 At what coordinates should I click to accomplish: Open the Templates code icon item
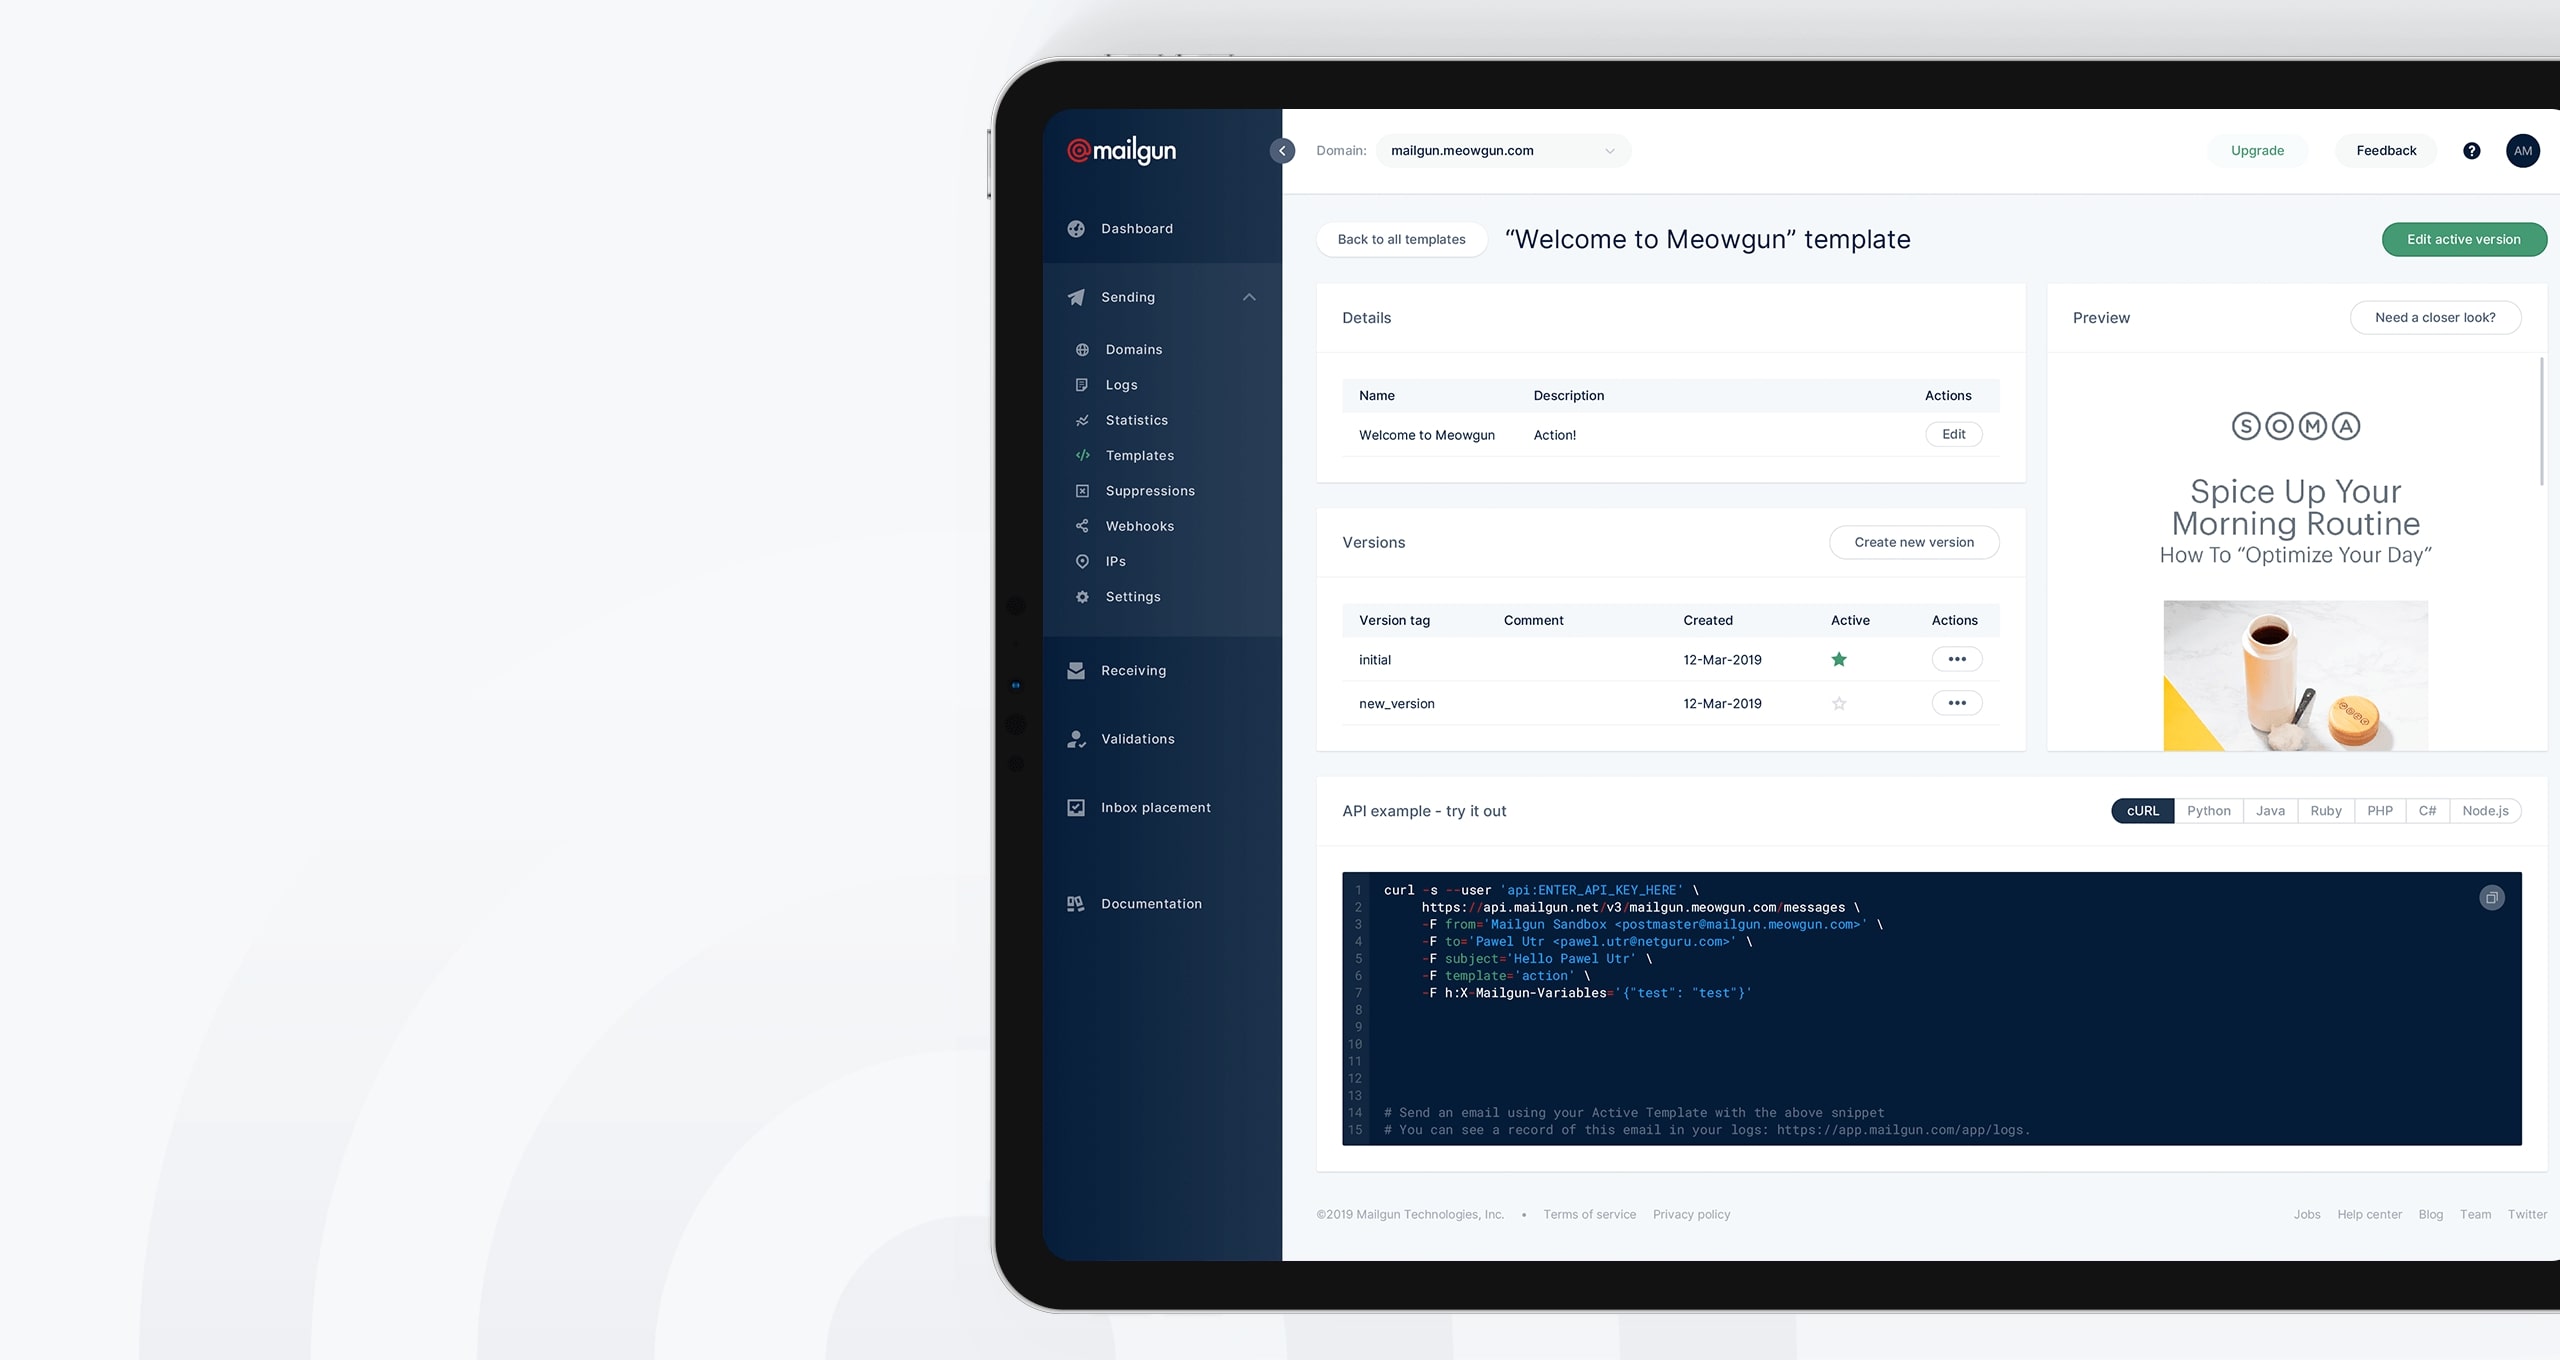1082,456
